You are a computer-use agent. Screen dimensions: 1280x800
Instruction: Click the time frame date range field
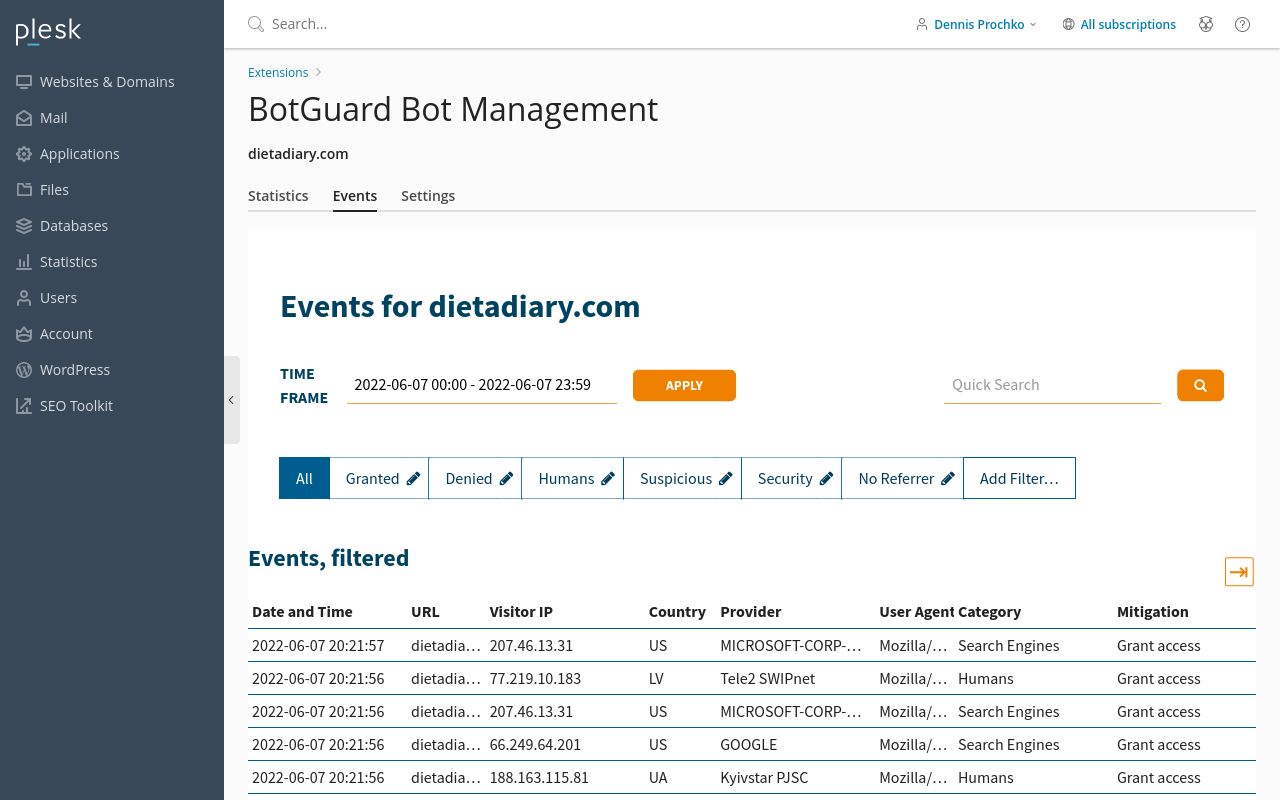482,385
